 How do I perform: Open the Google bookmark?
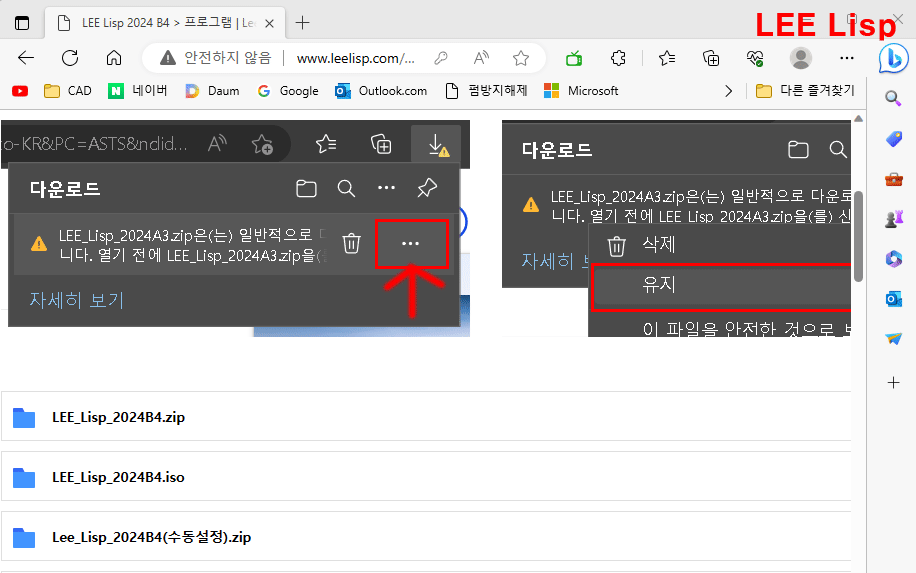288,91
